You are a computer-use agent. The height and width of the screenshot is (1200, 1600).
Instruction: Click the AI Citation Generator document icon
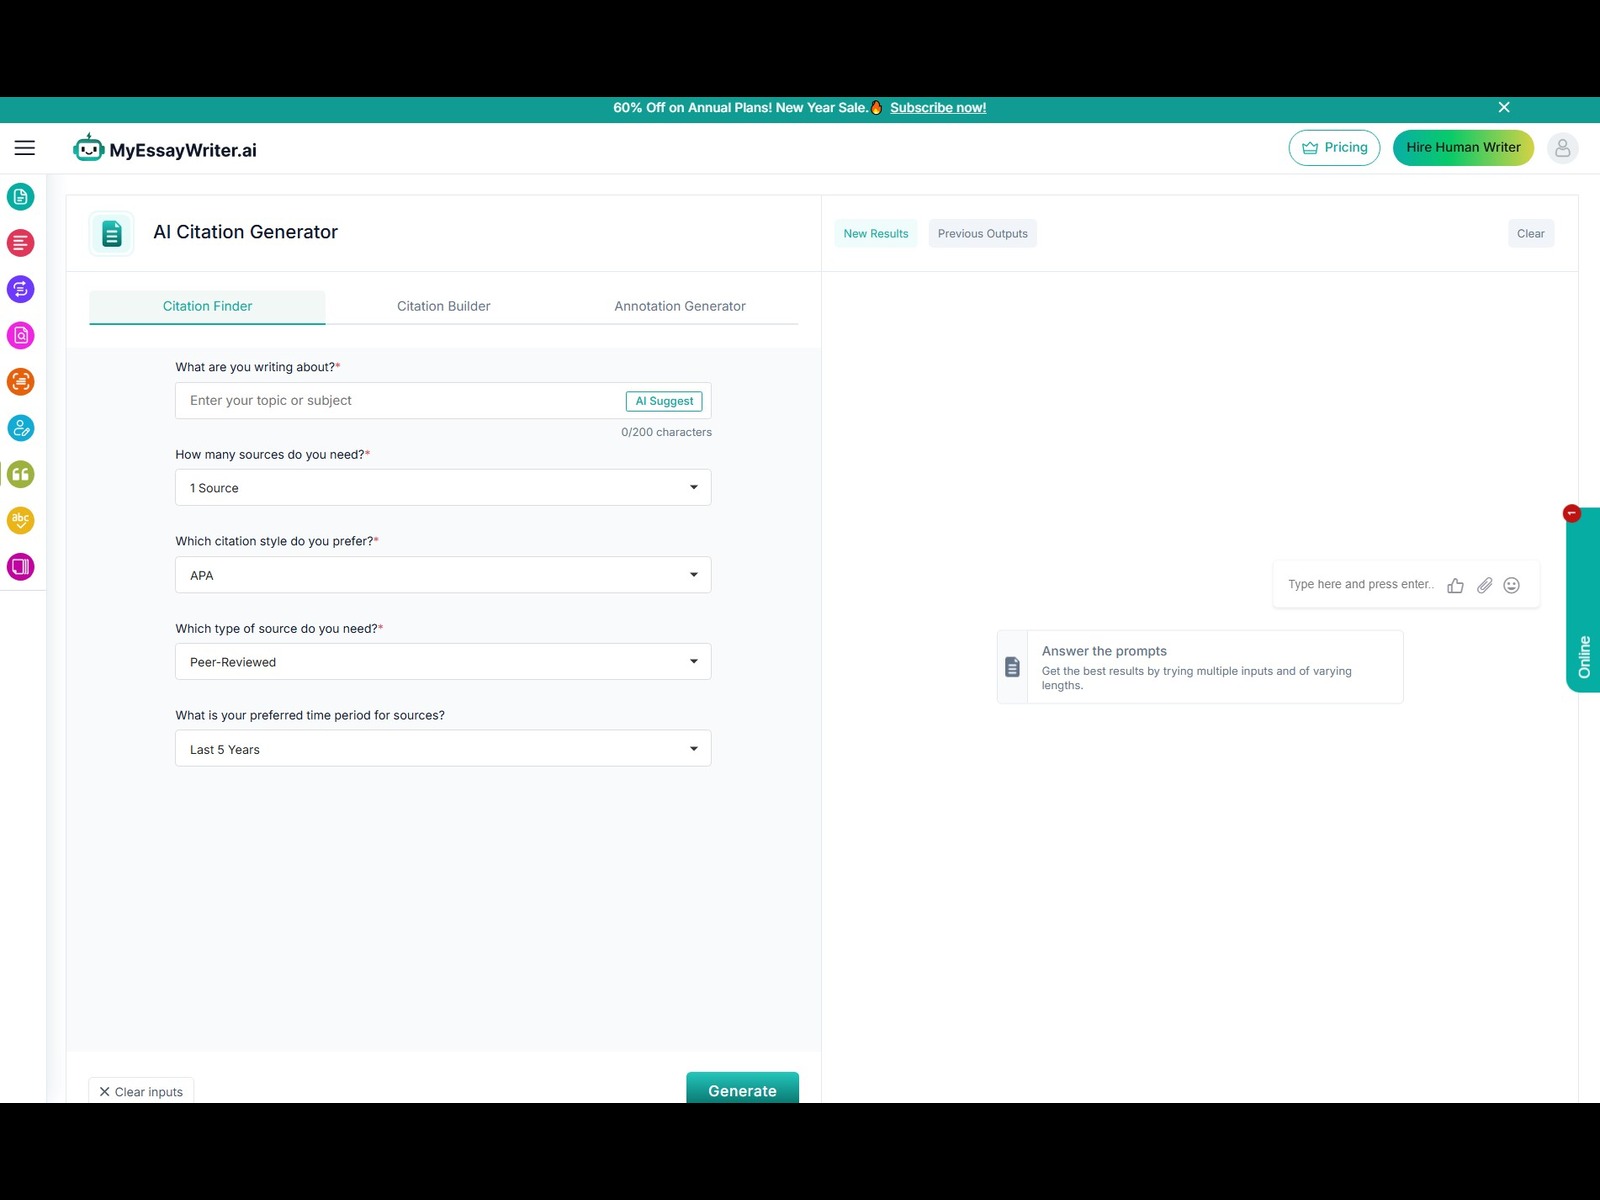tap(111, 234)
